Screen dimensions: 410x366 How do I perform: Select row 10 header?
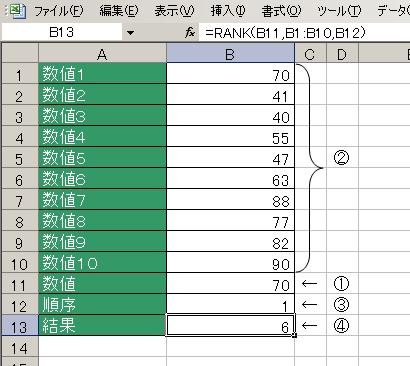20,263
